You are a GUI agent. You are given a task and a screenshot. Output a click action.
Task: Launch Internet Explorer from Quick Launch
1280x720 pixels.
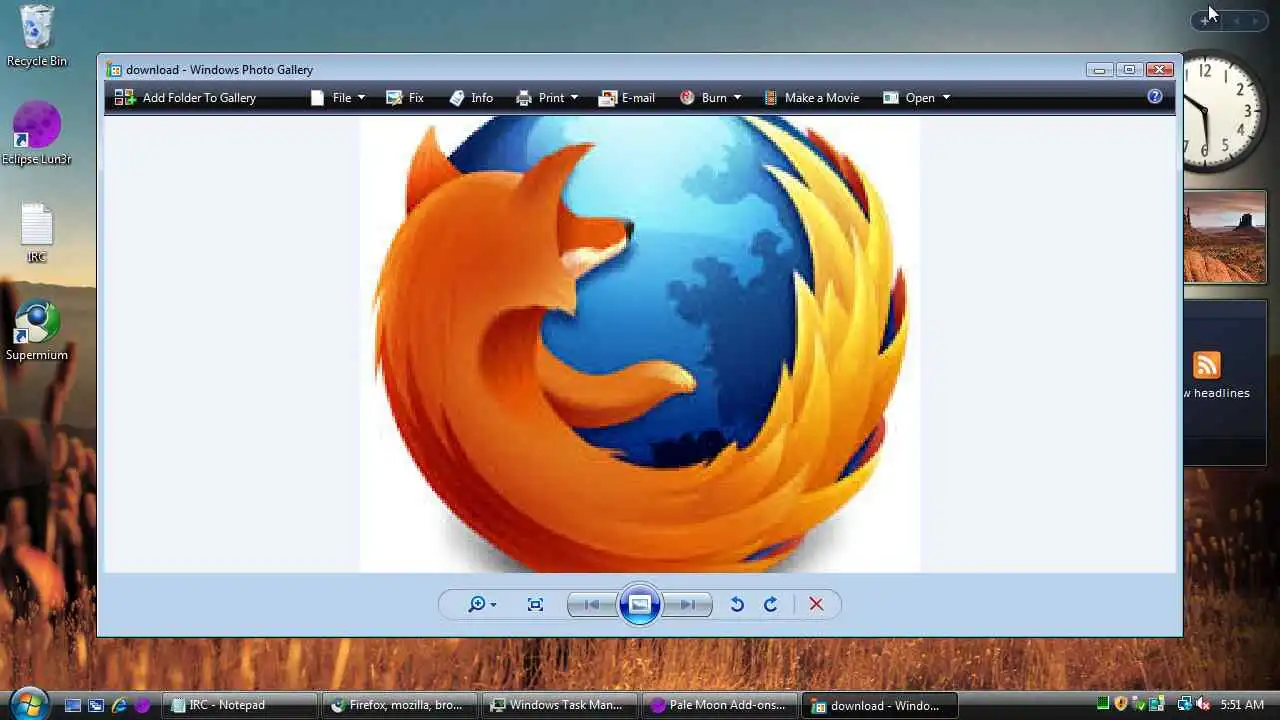point(119,705)
